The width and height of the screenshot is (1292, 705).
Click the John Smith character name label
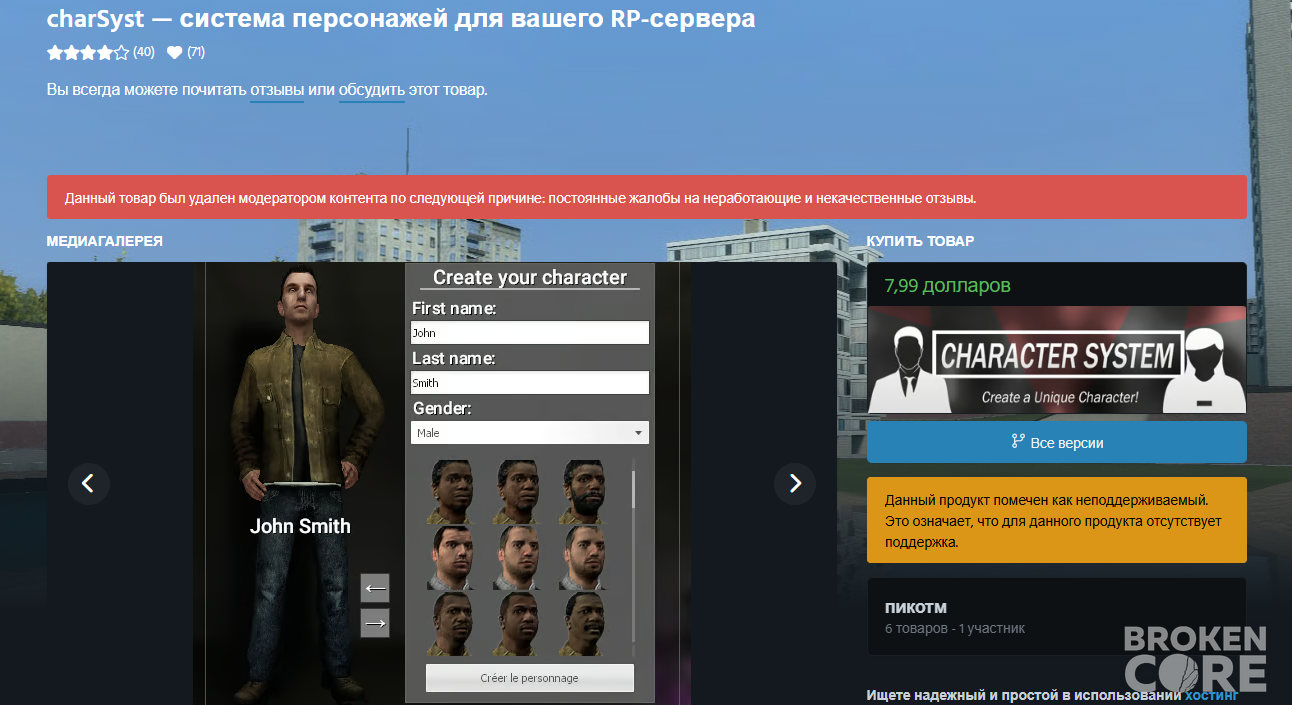point(300,526)
